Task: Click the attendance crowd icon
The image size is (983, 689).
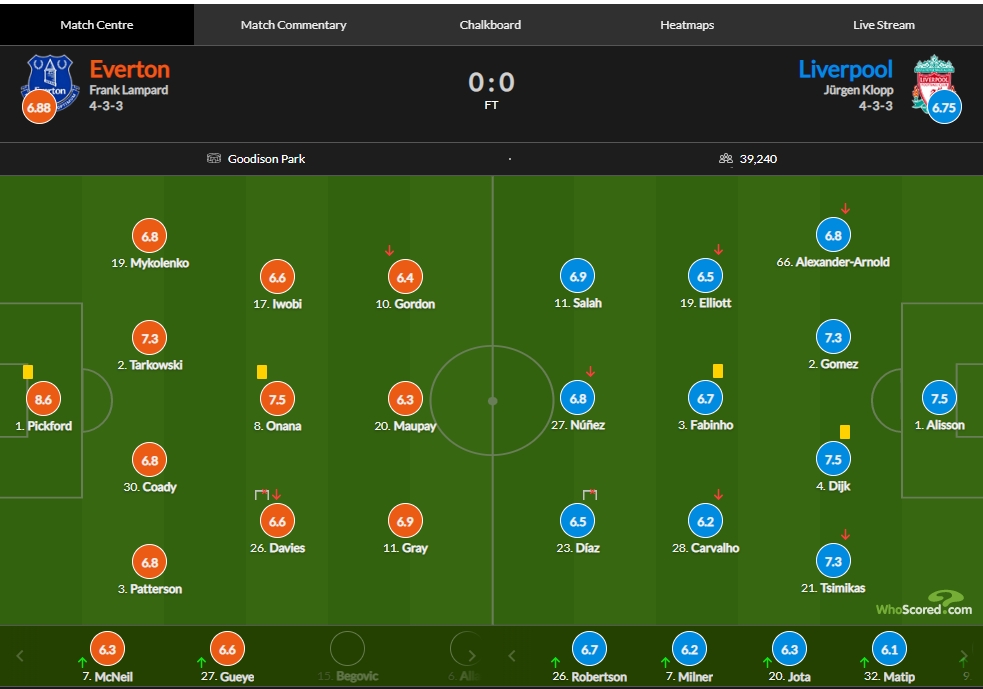Action: point(725,159)
